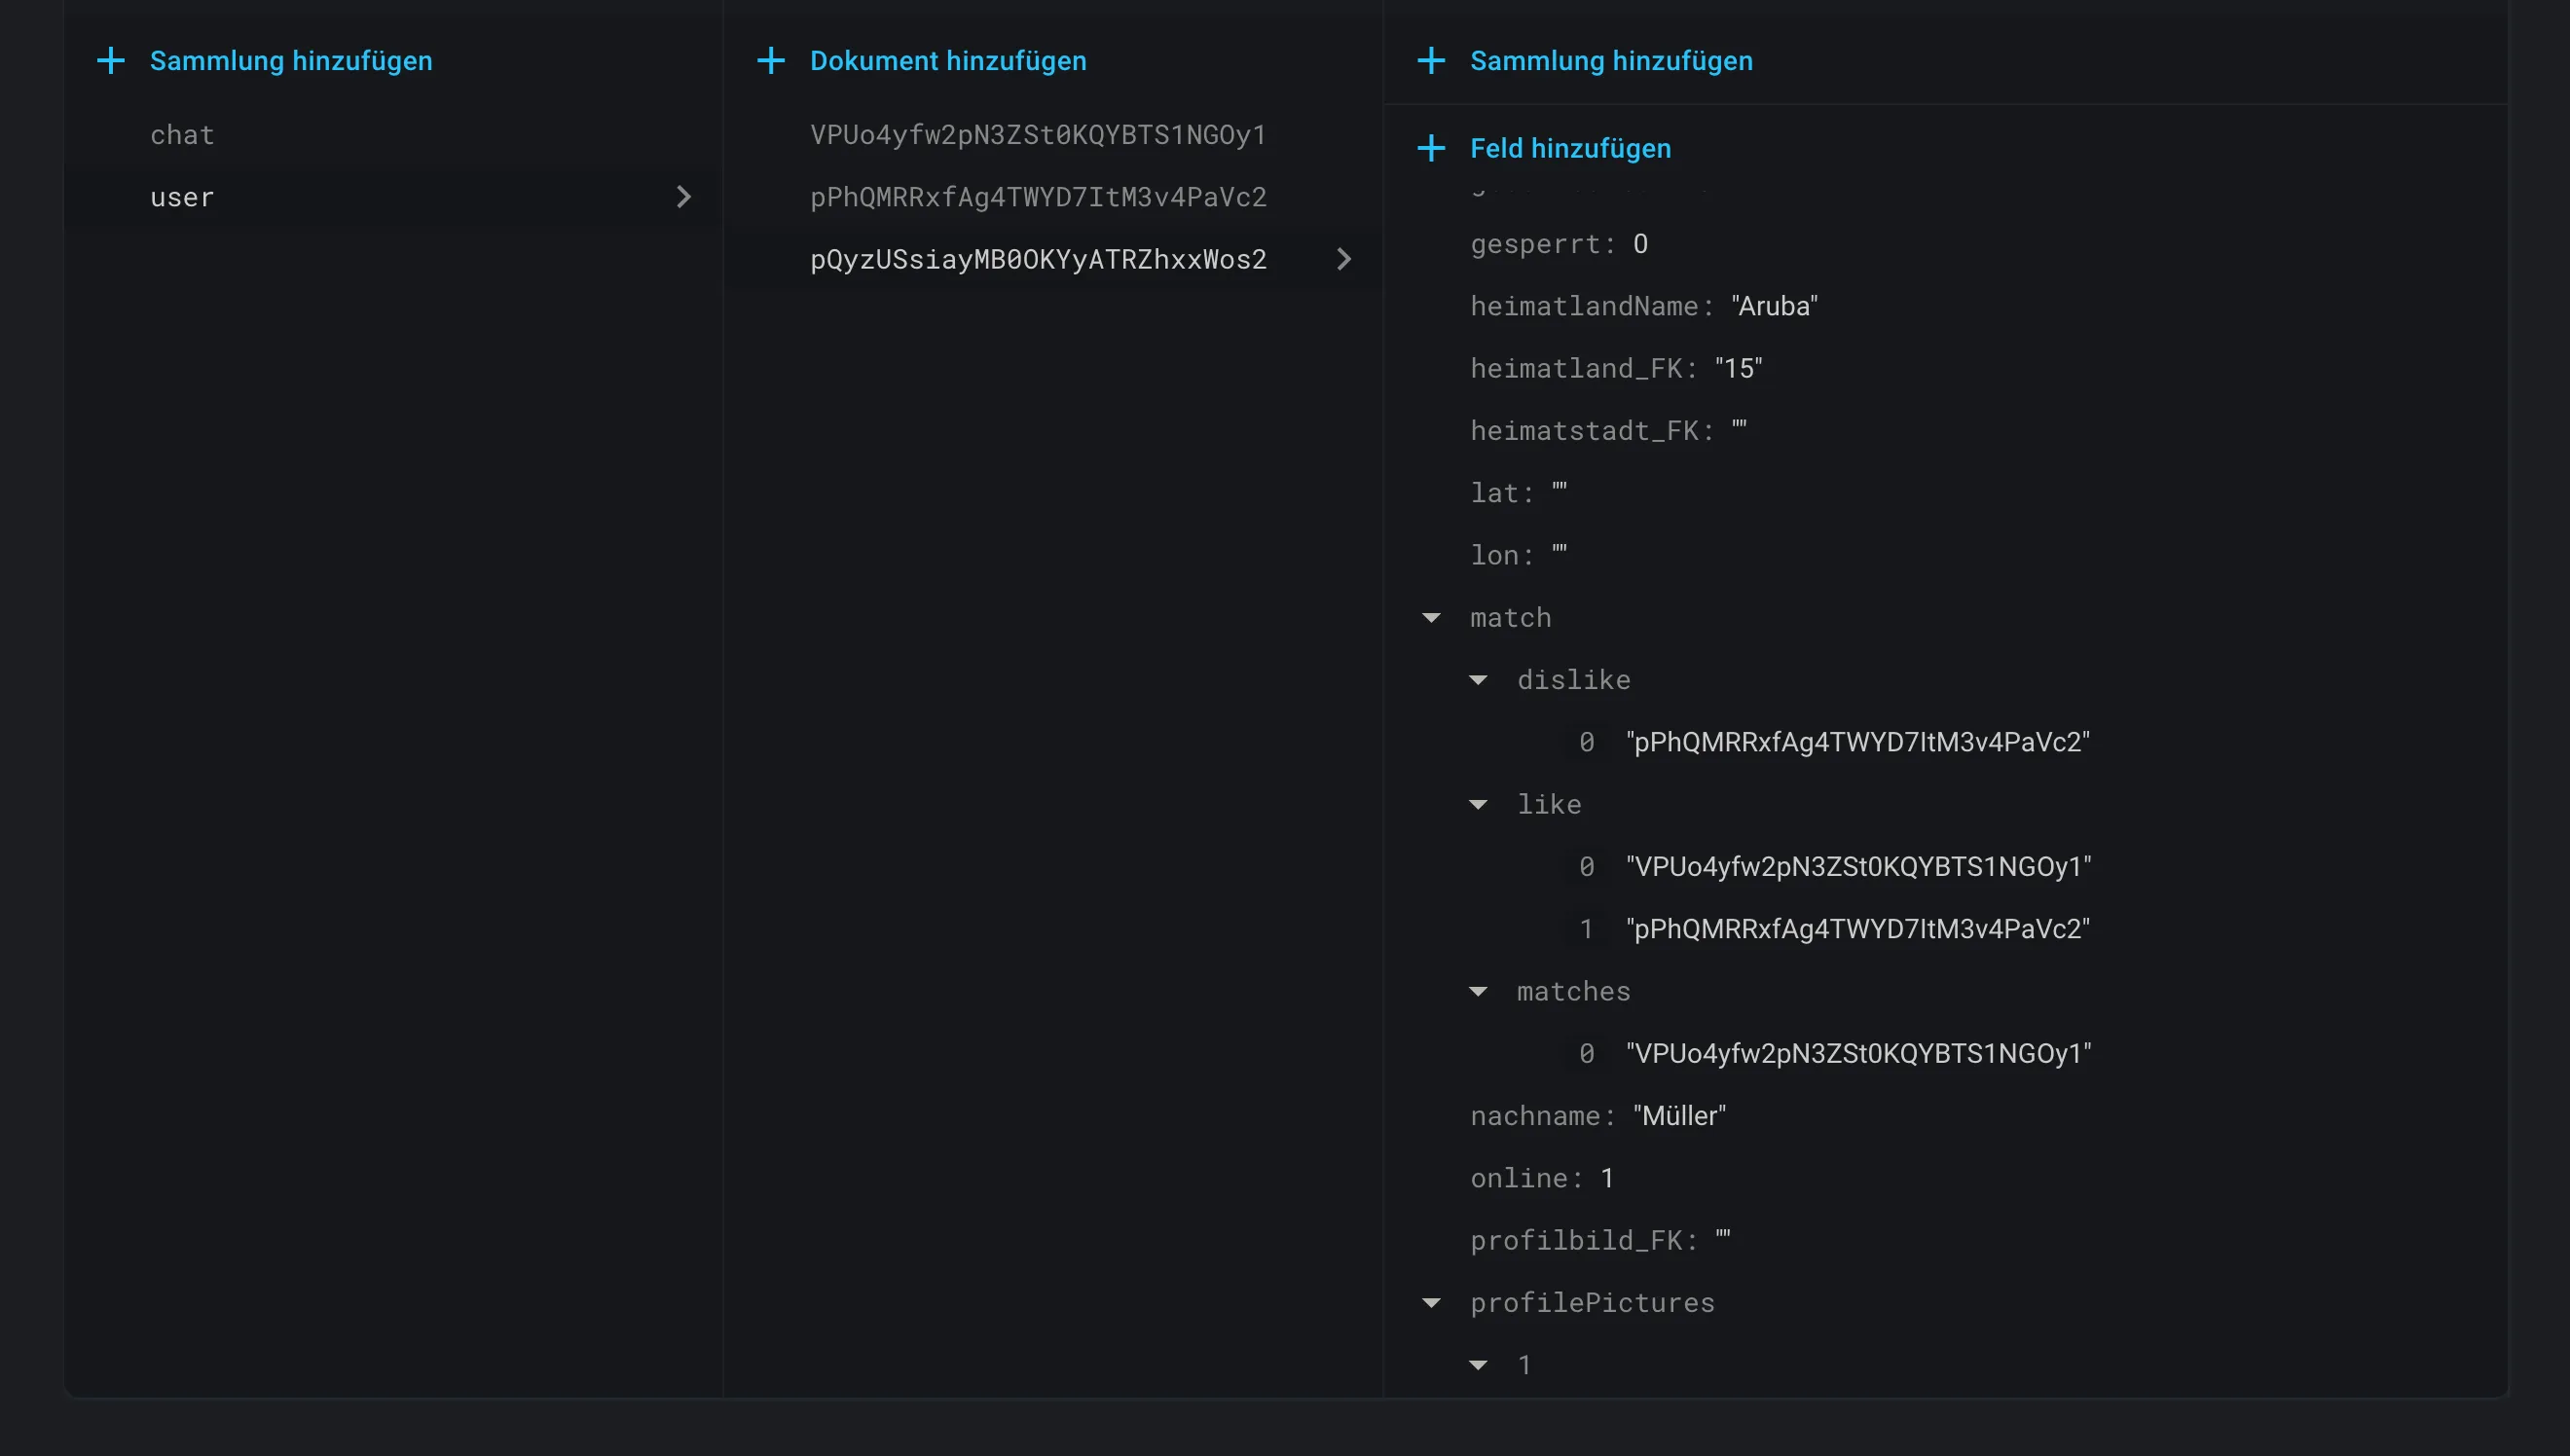Collapse item 1 under profilePictures
Viewport: 2570px width, 1456px height.
(x=1478, y=1365)
